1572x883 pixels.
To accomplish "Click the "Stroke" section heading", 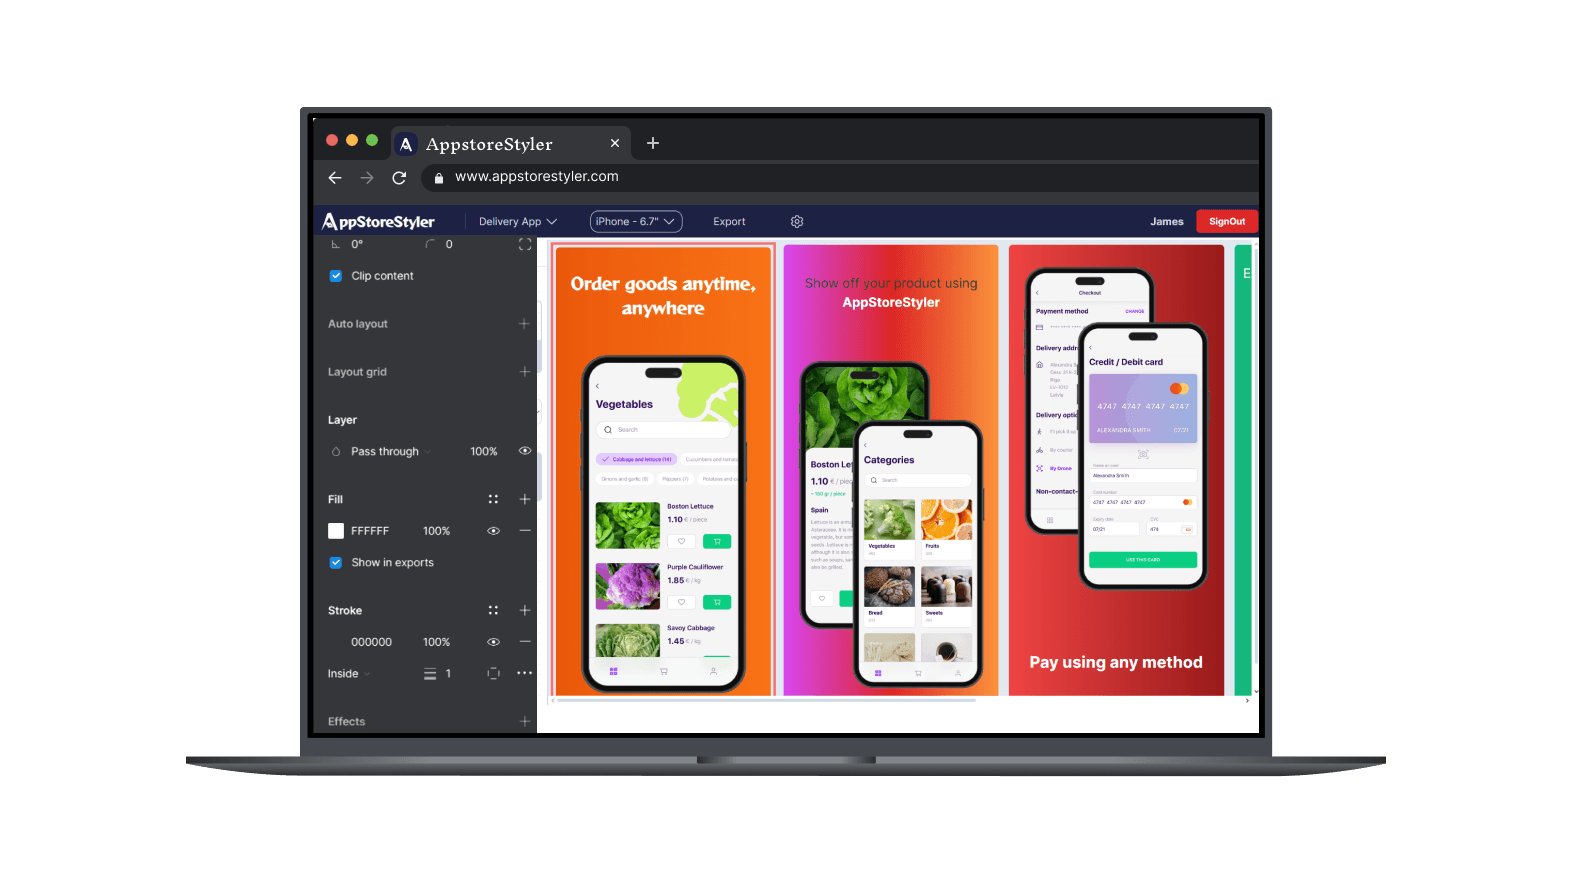I will [345, 611].
